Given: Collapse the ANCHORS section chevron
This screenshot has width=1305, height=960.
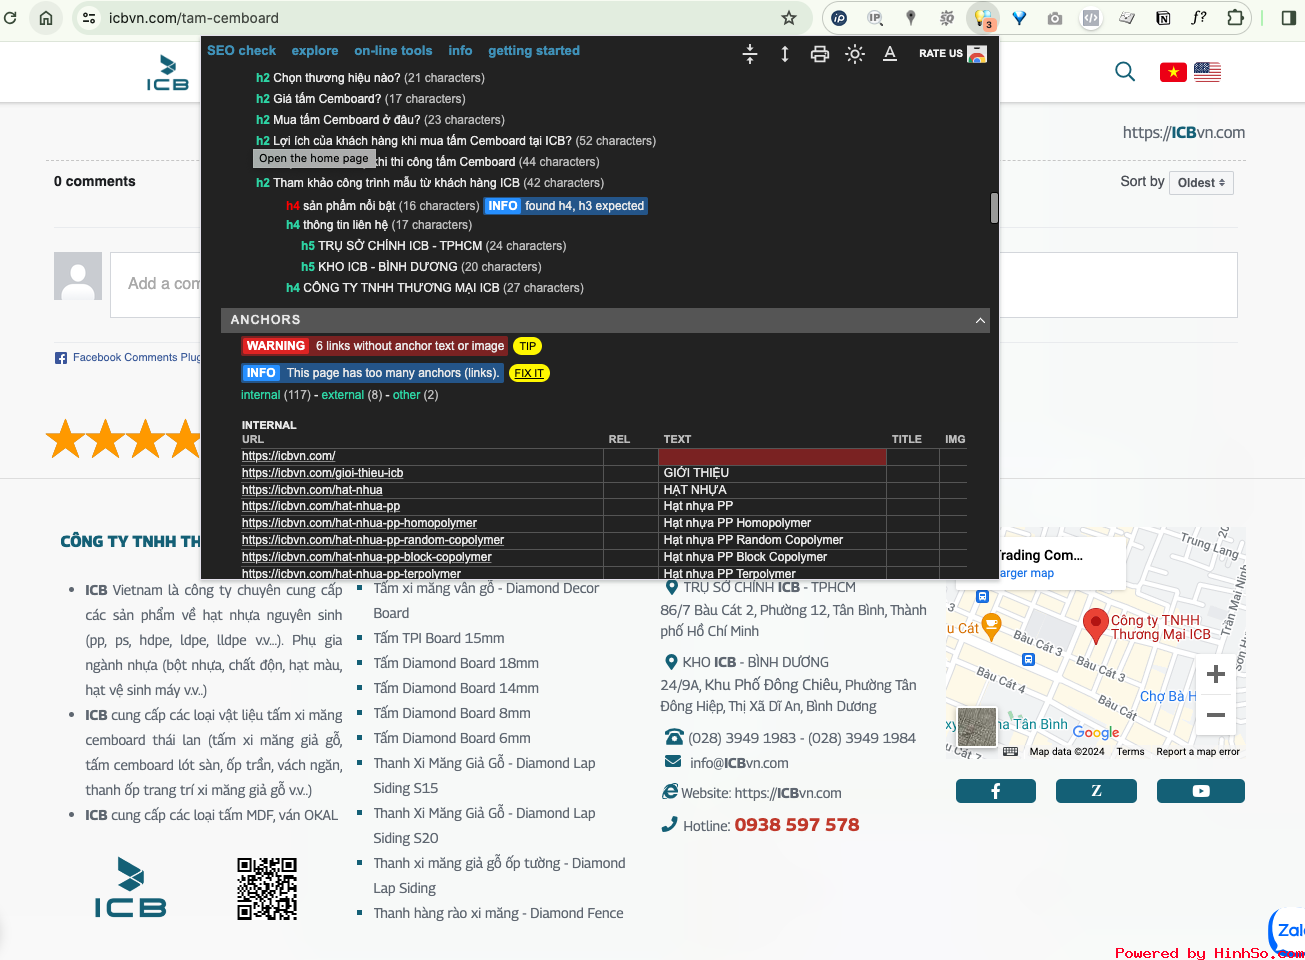Looking at the screenshot, I should [x=980, y=320].
